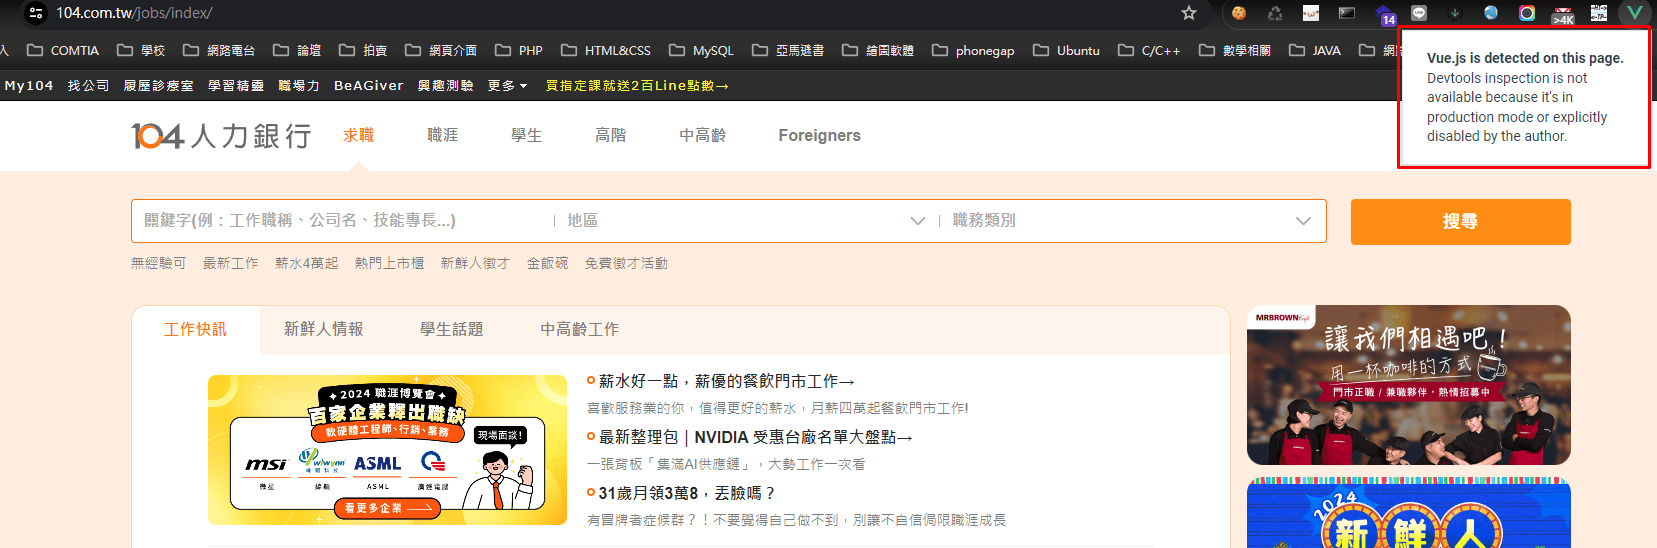Switch to the 中高齡工作 tab
Screen dimensions: 1657x548
click(x=579, y=329)
